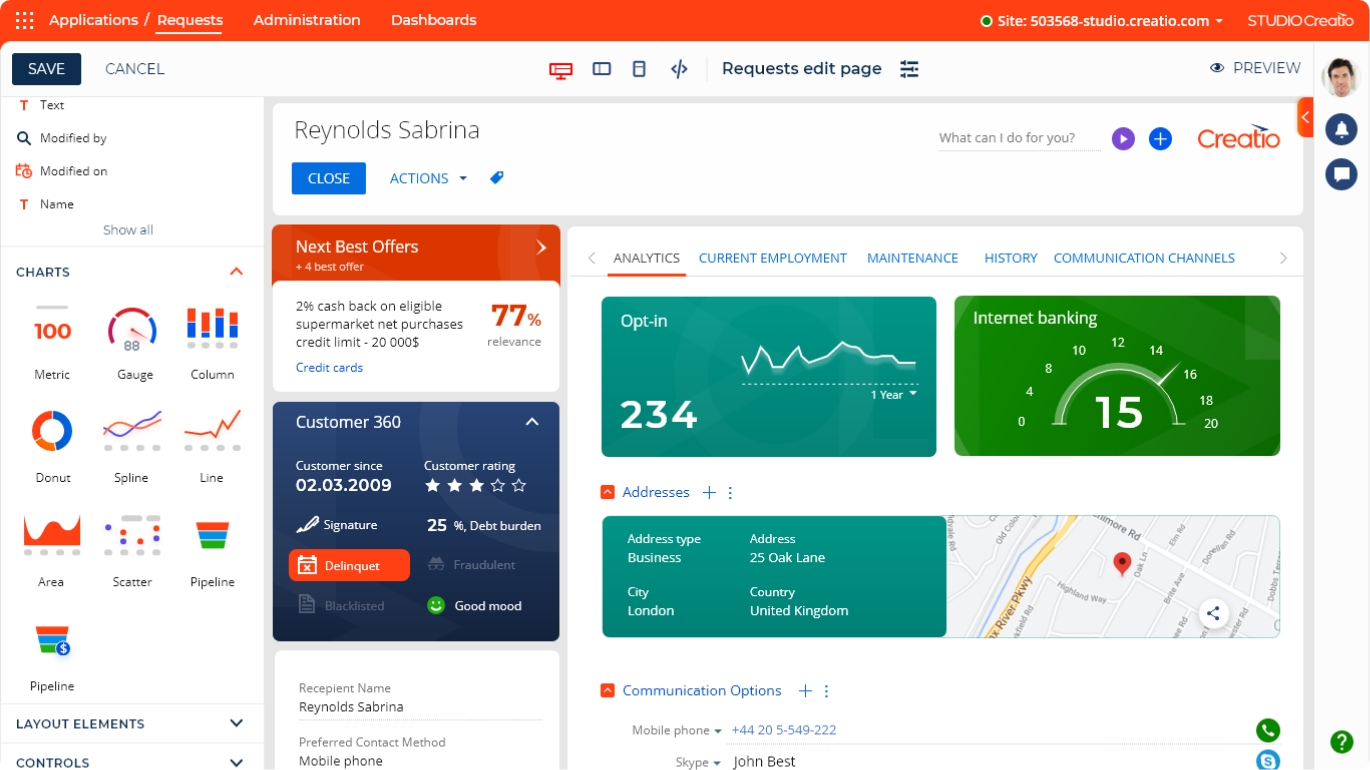Open Communication Options more menu

pyautogui.click(x=827, y=690)
